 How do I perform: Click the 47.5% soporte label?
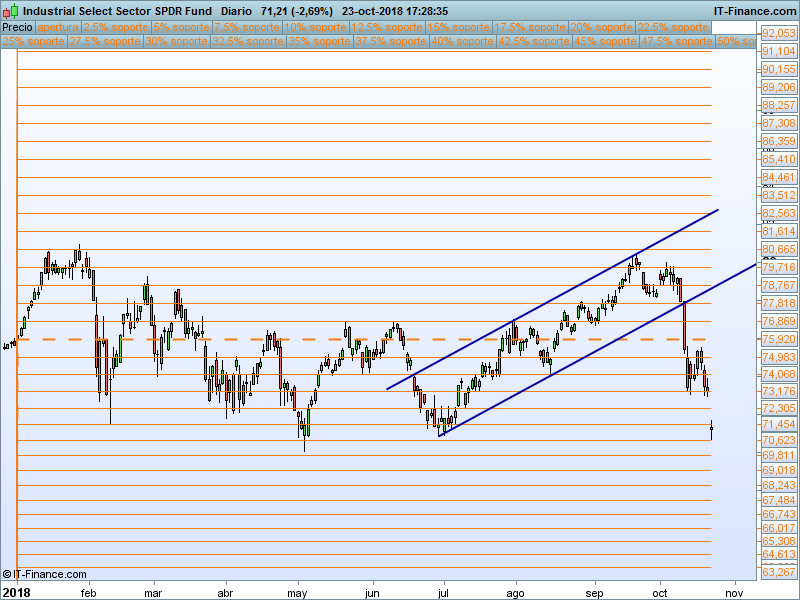tap(677, 41)
